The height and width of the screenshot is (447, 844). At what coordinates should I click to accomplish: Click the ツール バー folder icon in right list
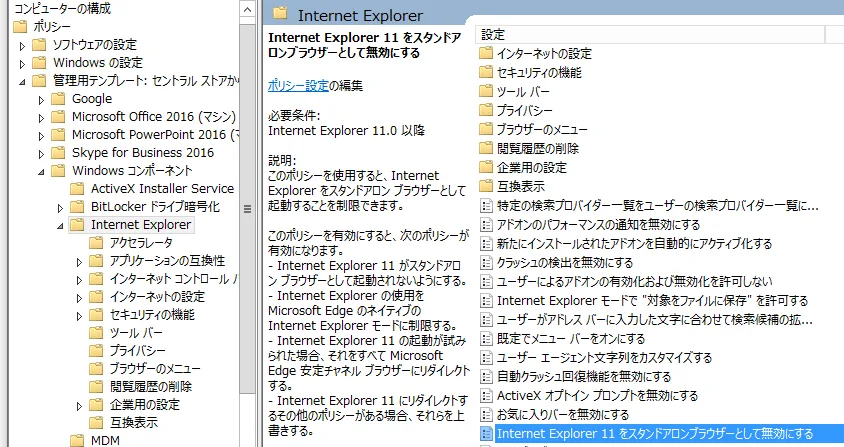click(487, 91)
